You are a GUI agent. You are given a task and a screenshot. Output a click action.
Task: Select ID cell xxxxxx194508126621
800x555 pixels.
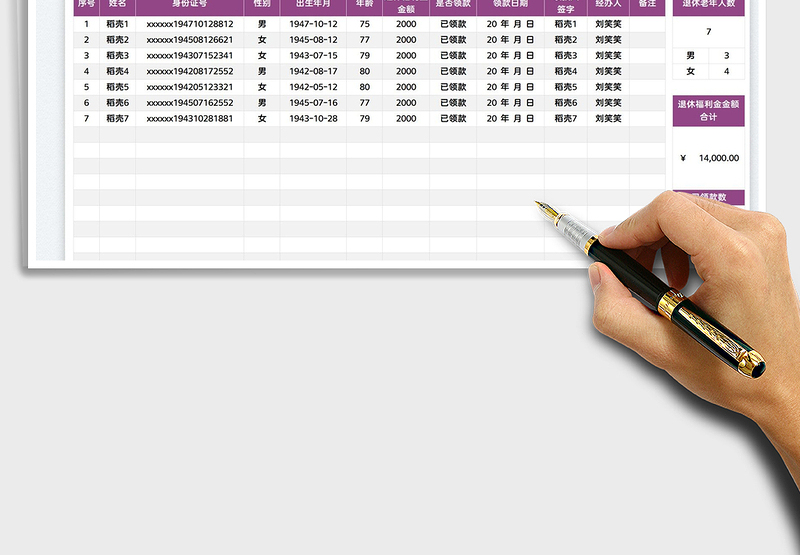189,40
